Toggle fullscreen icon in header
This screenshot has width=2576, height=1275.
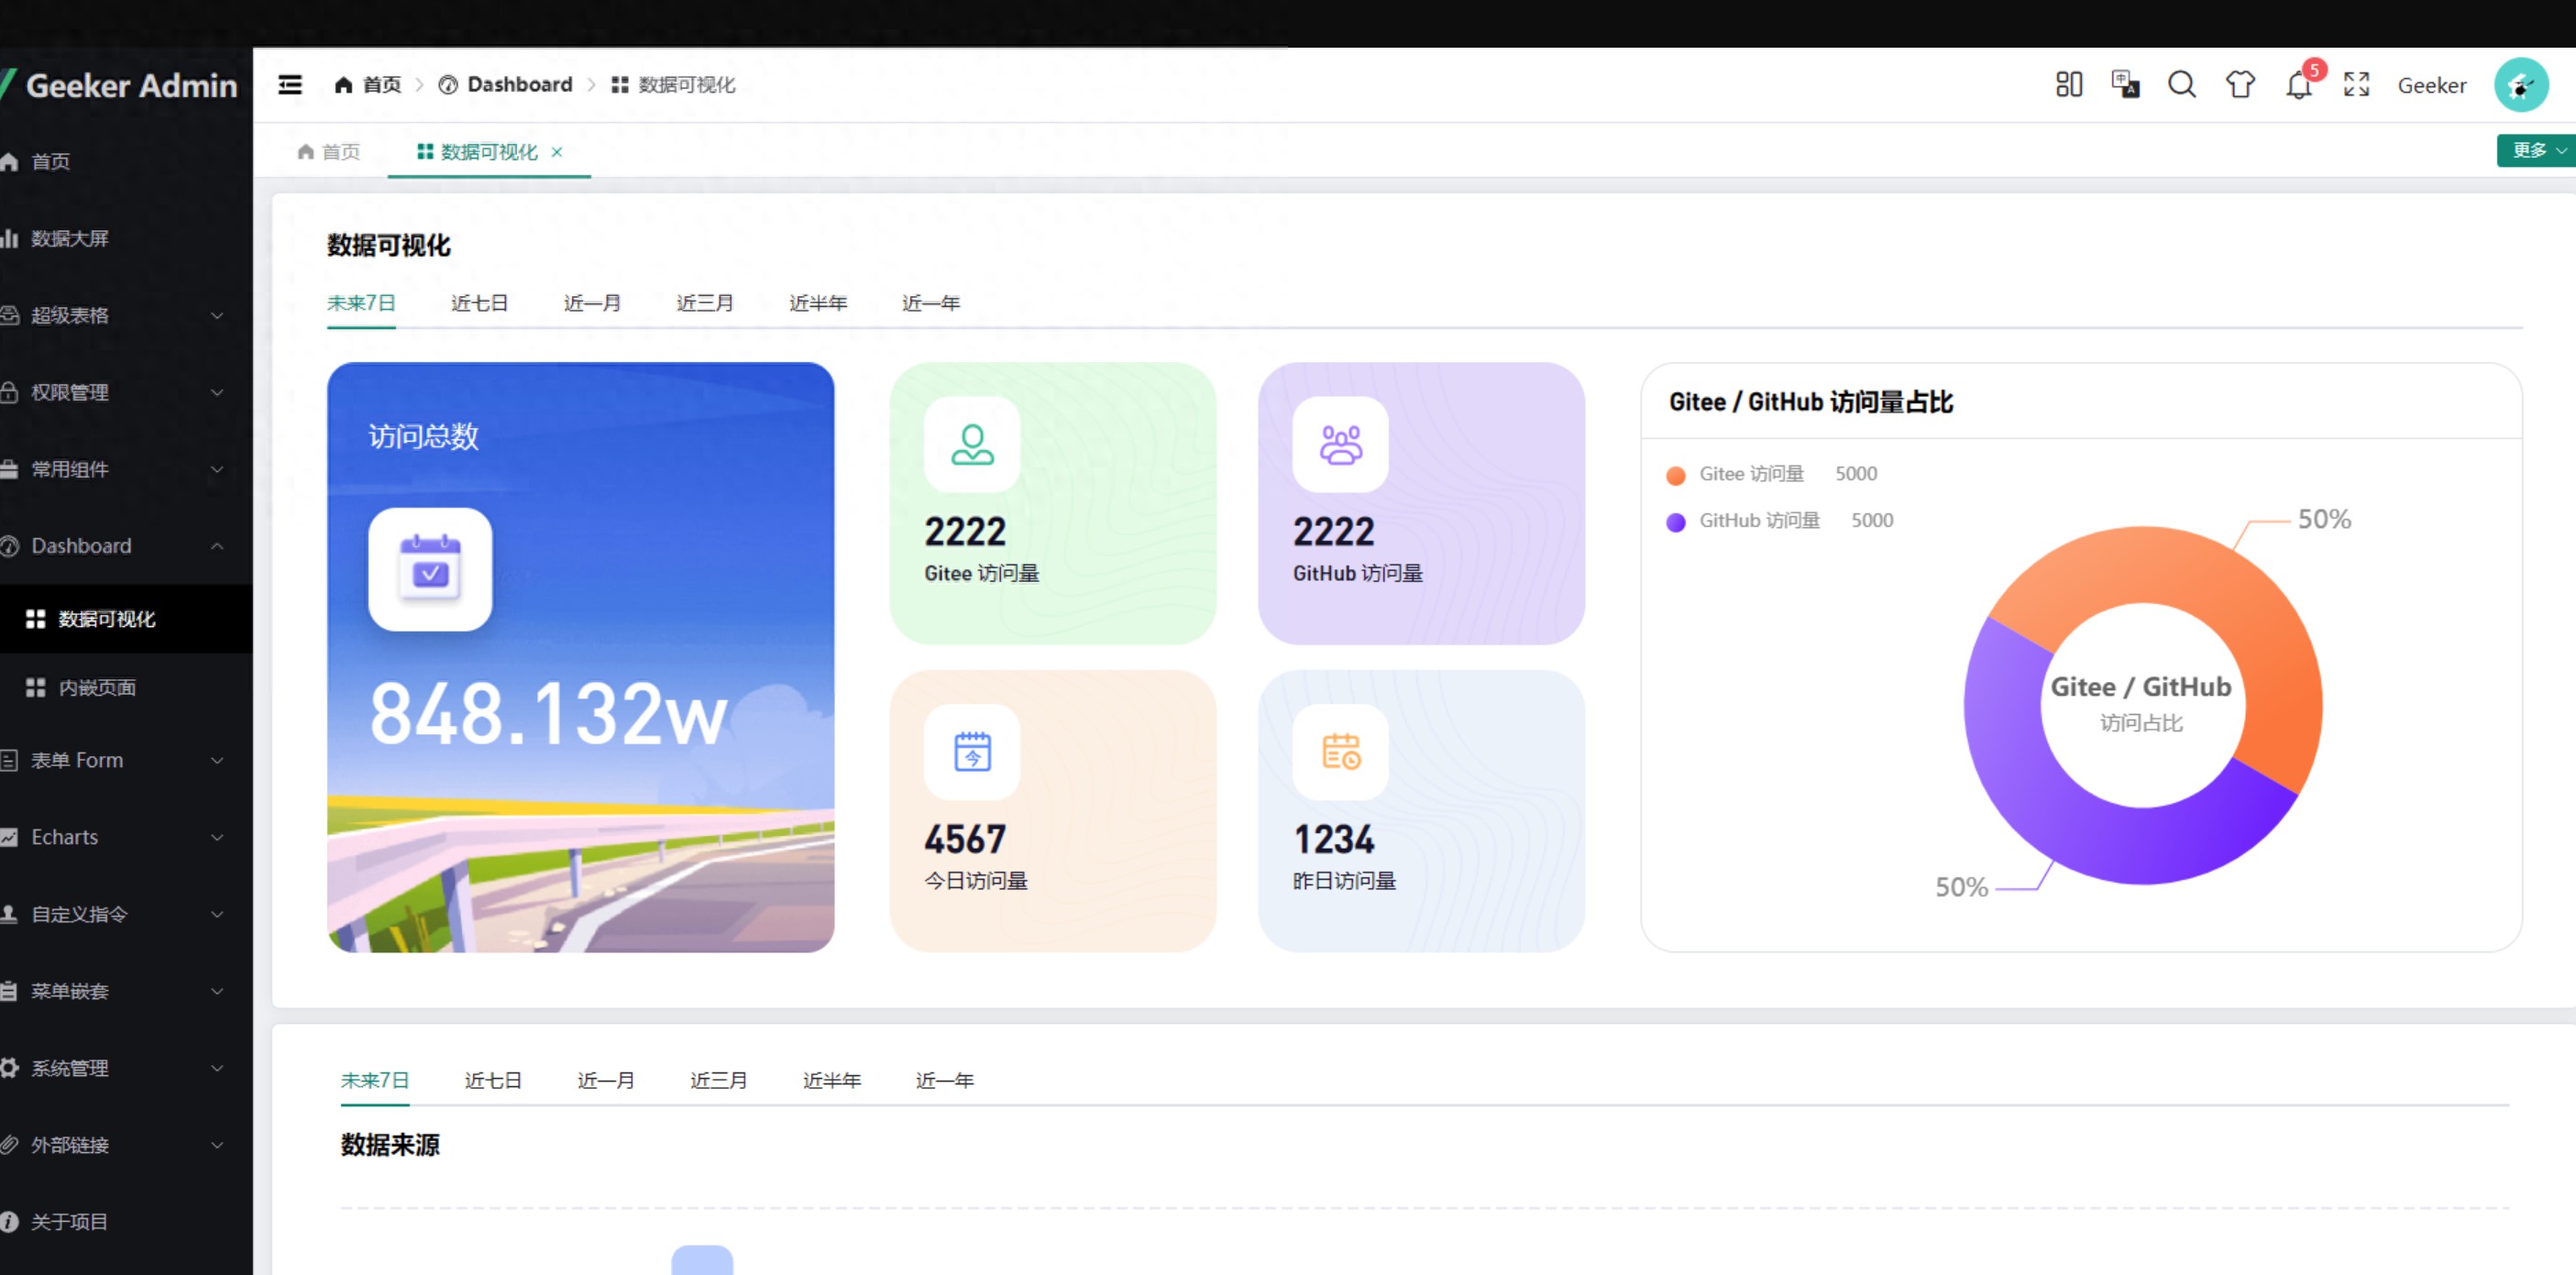(x=2357, y=85)
